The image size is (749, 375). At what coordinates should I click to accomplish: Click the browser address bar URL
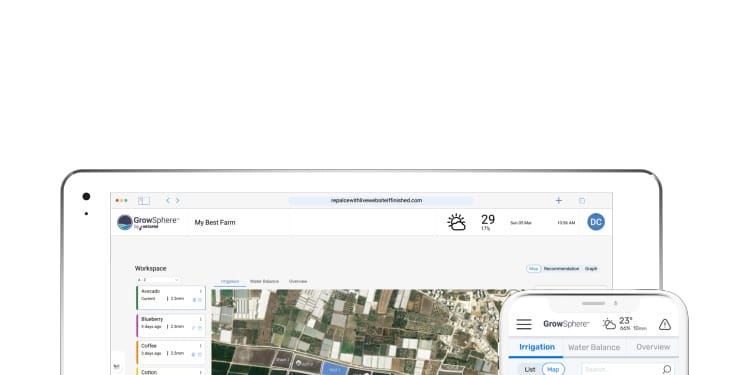point(376,201)
